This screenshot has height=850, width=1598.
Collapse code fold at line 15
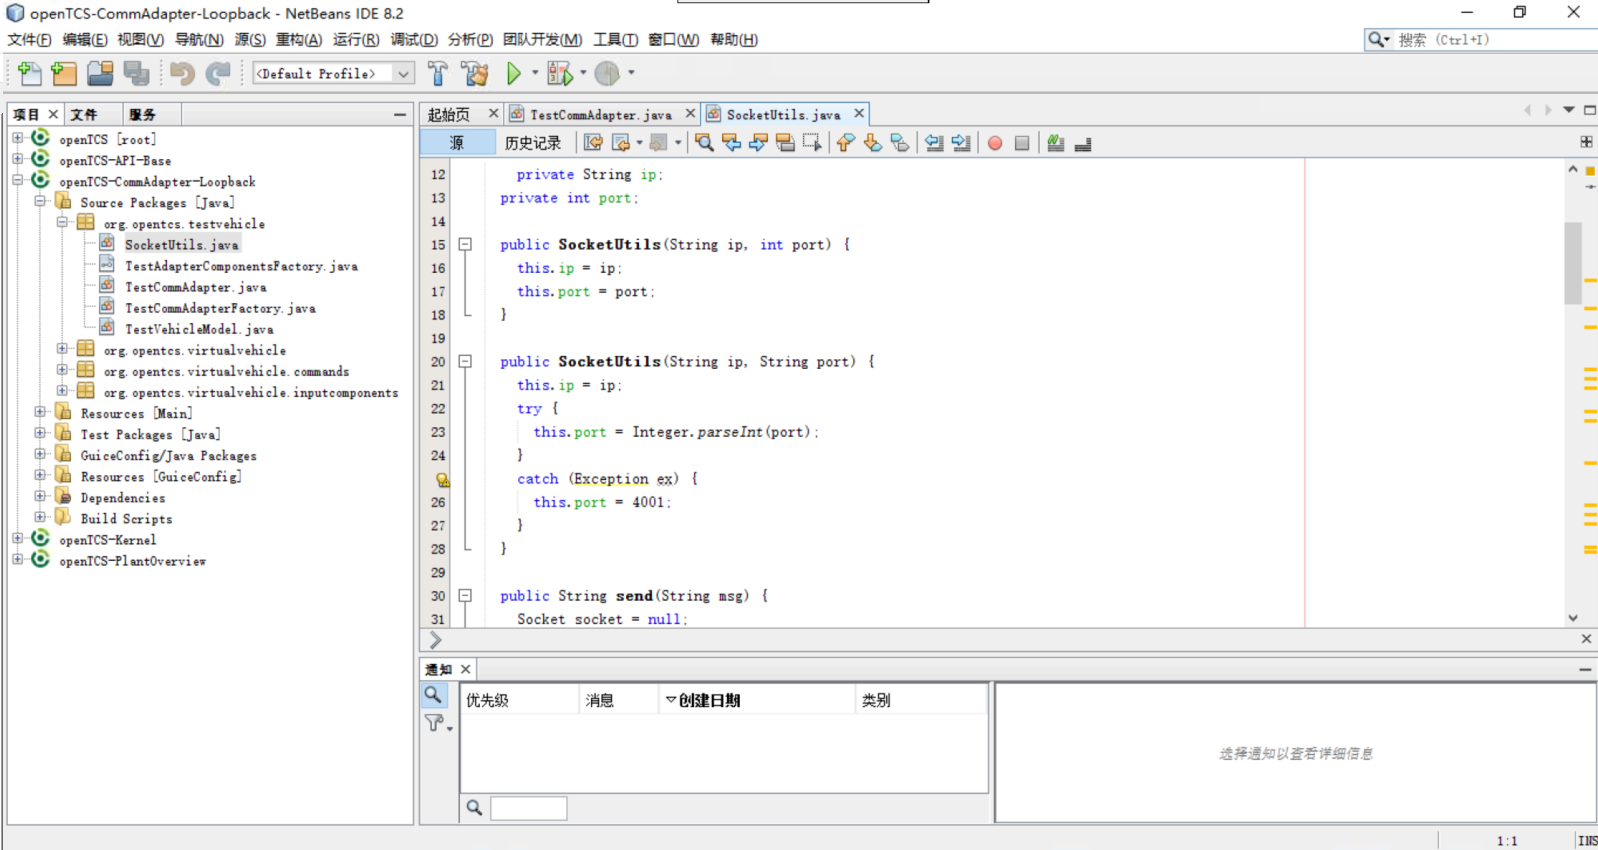(x=465, y=244)
